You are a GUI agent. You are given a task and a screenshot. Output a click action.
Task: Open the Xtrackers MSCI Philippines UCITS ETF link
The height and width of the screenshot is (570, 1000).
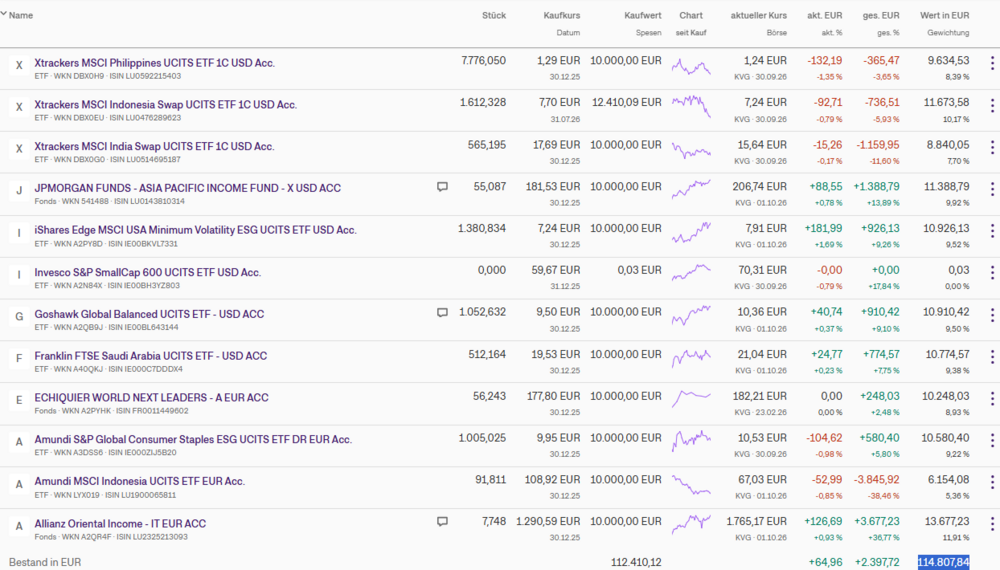click(x=154, y=63)
